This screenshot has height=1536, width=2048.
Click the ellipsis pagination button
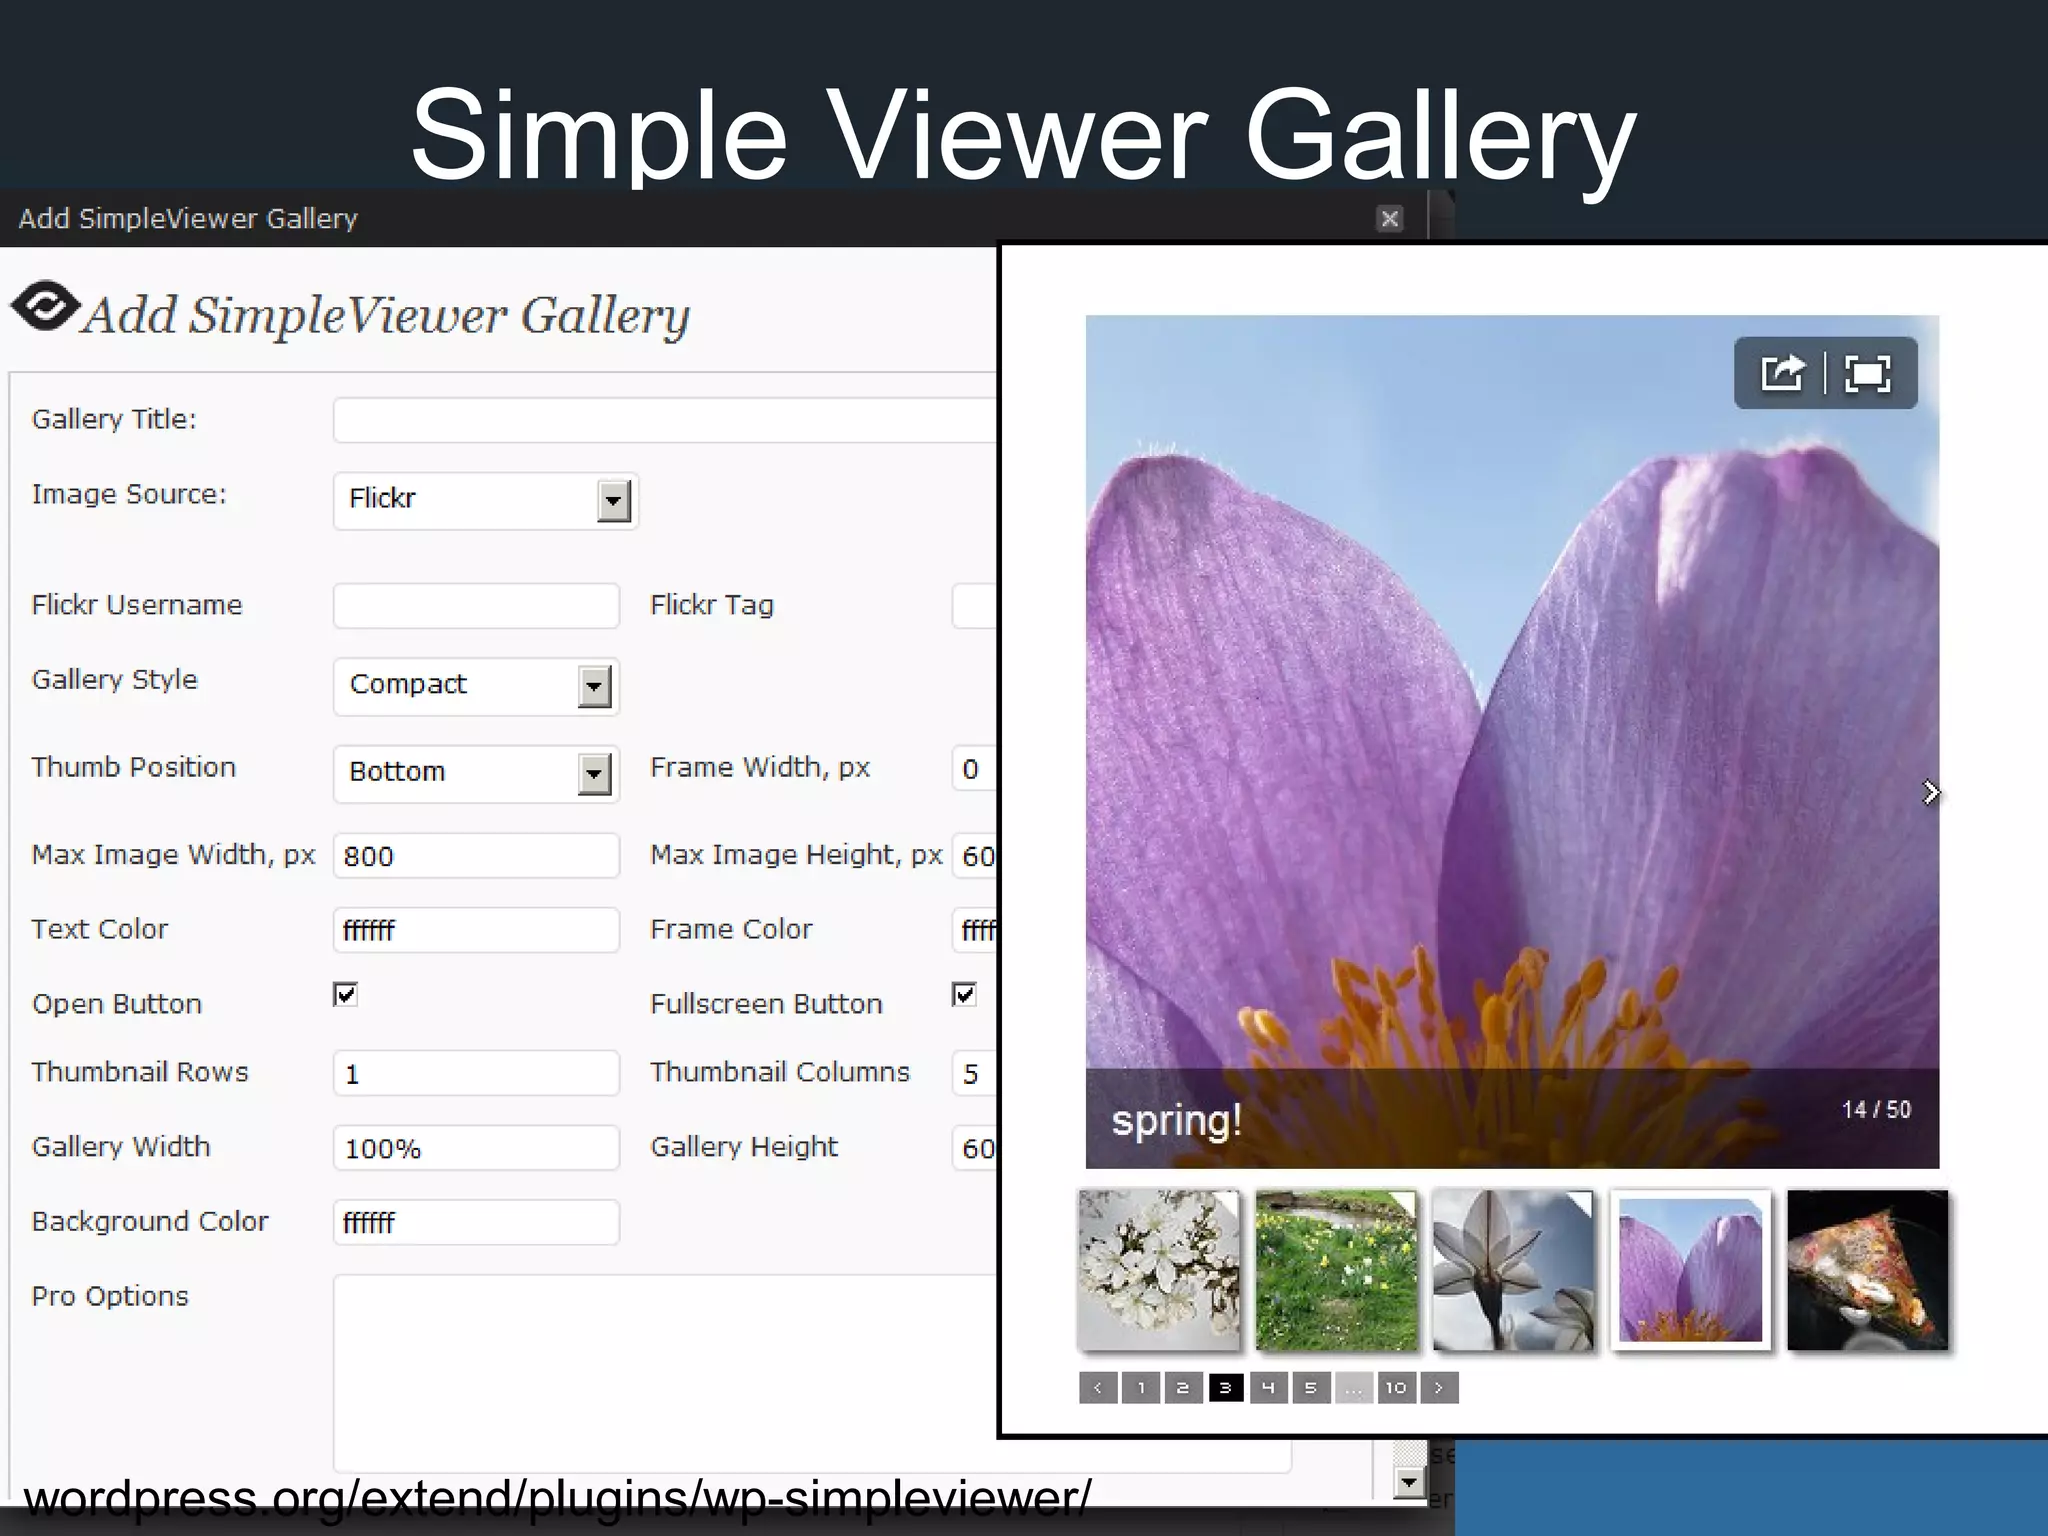(1353, 1387)
